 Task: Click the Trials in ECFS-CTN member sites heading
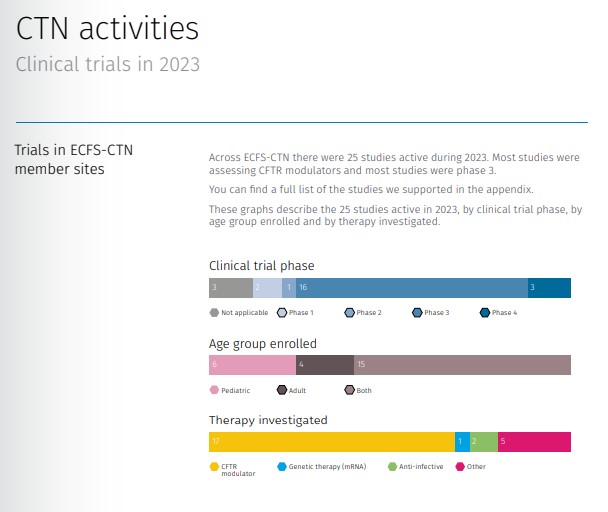point(74,159)
